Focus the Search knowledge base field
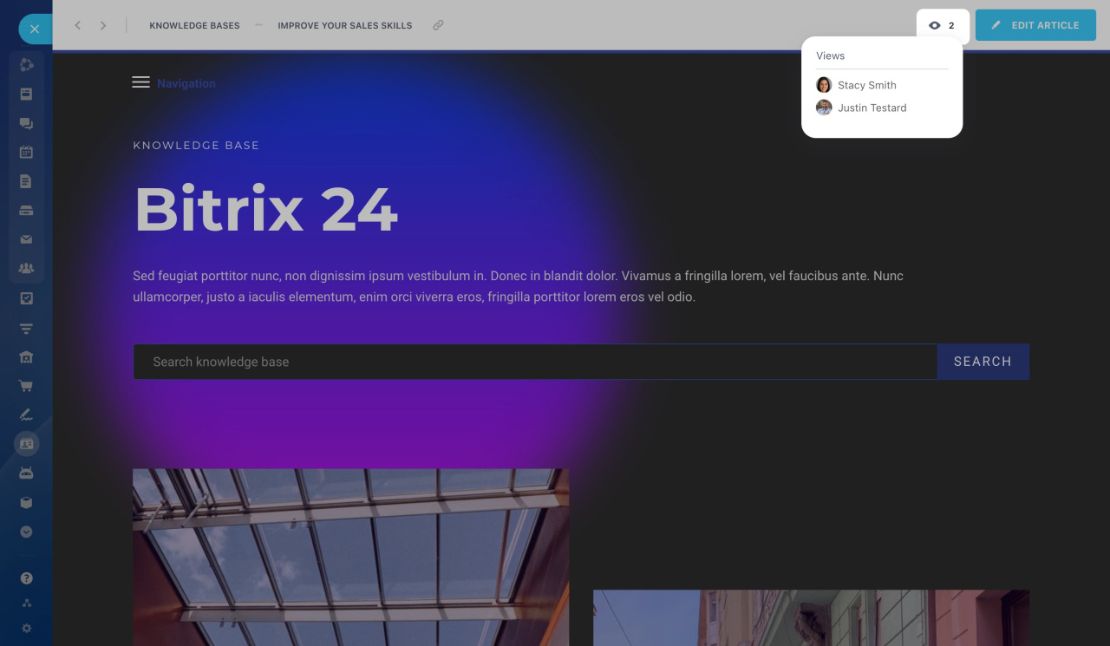Image resolution: width=1110 pixels, height=646 pixels. click(x=535, y=362)
